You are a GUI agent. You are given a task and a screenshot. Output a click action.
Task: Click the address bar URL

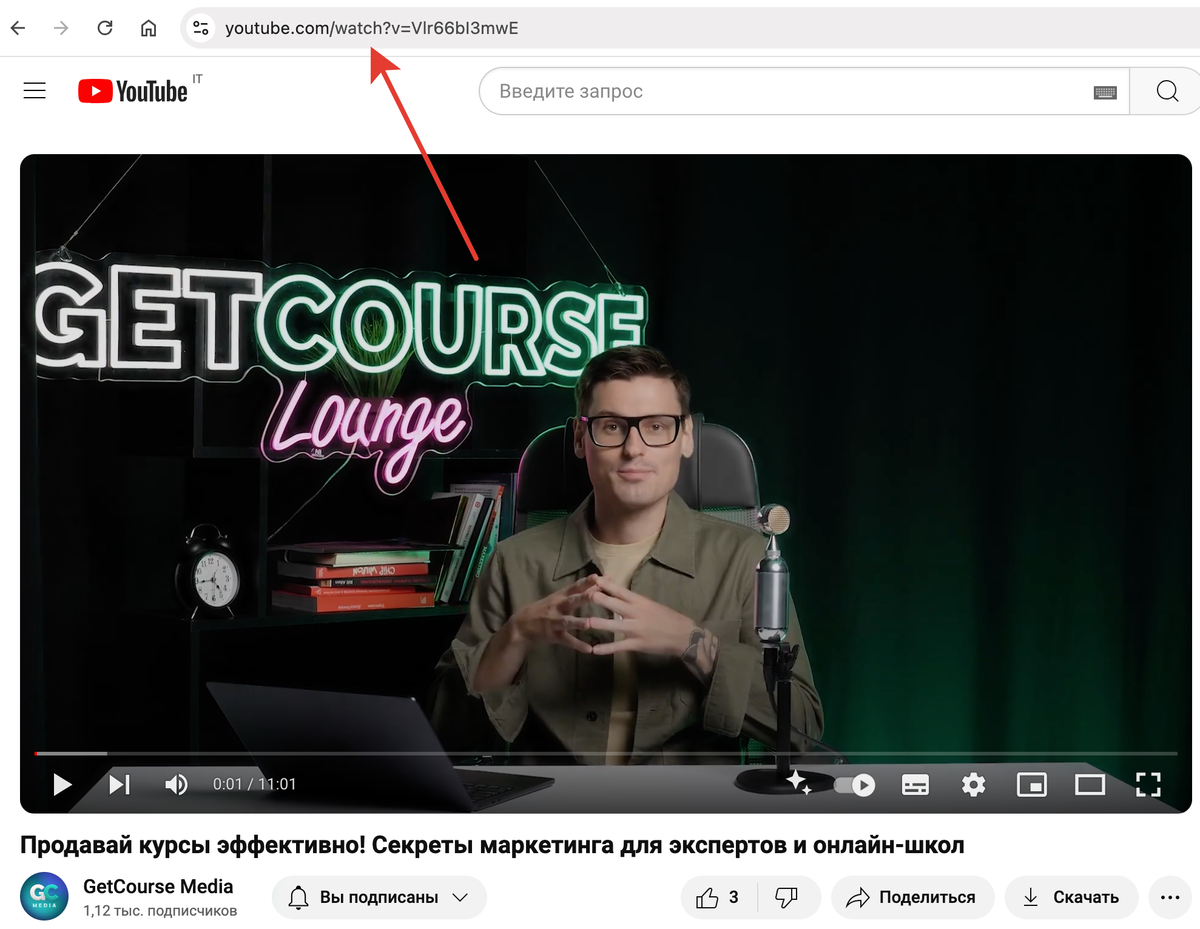(372, 28)
